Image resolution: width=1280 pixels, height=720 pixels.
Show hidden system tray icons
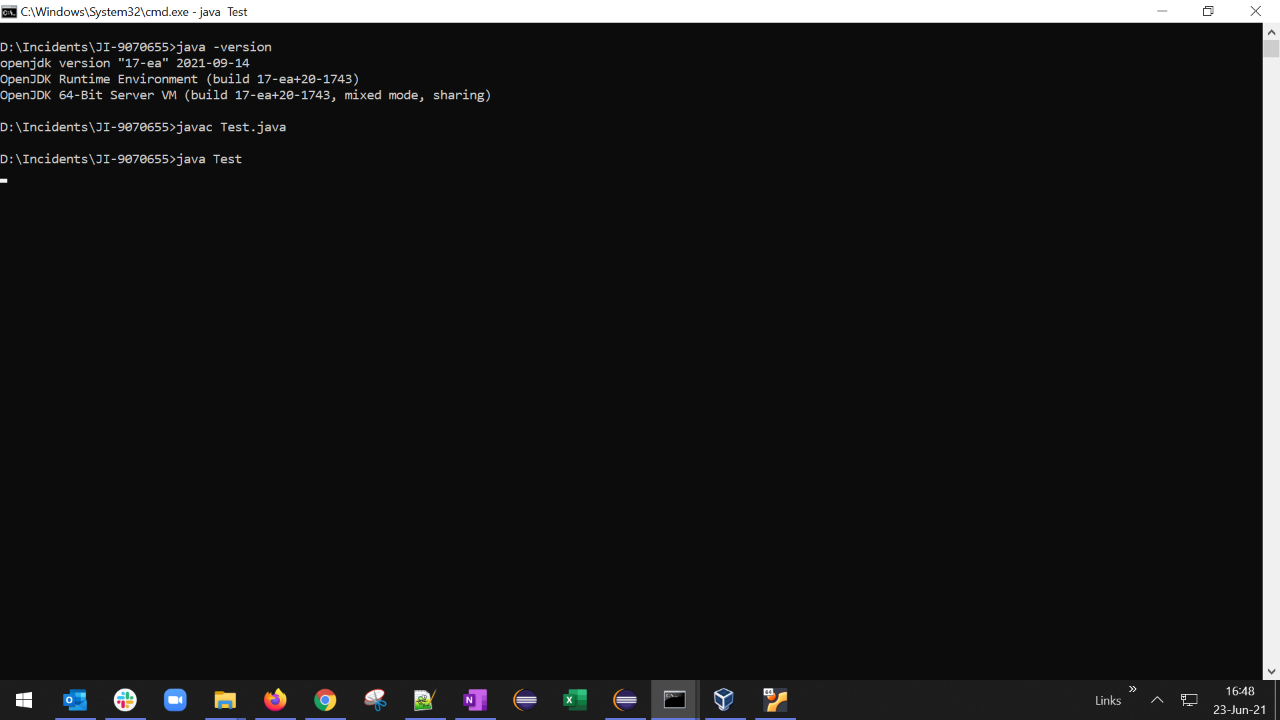point(1157,700)
